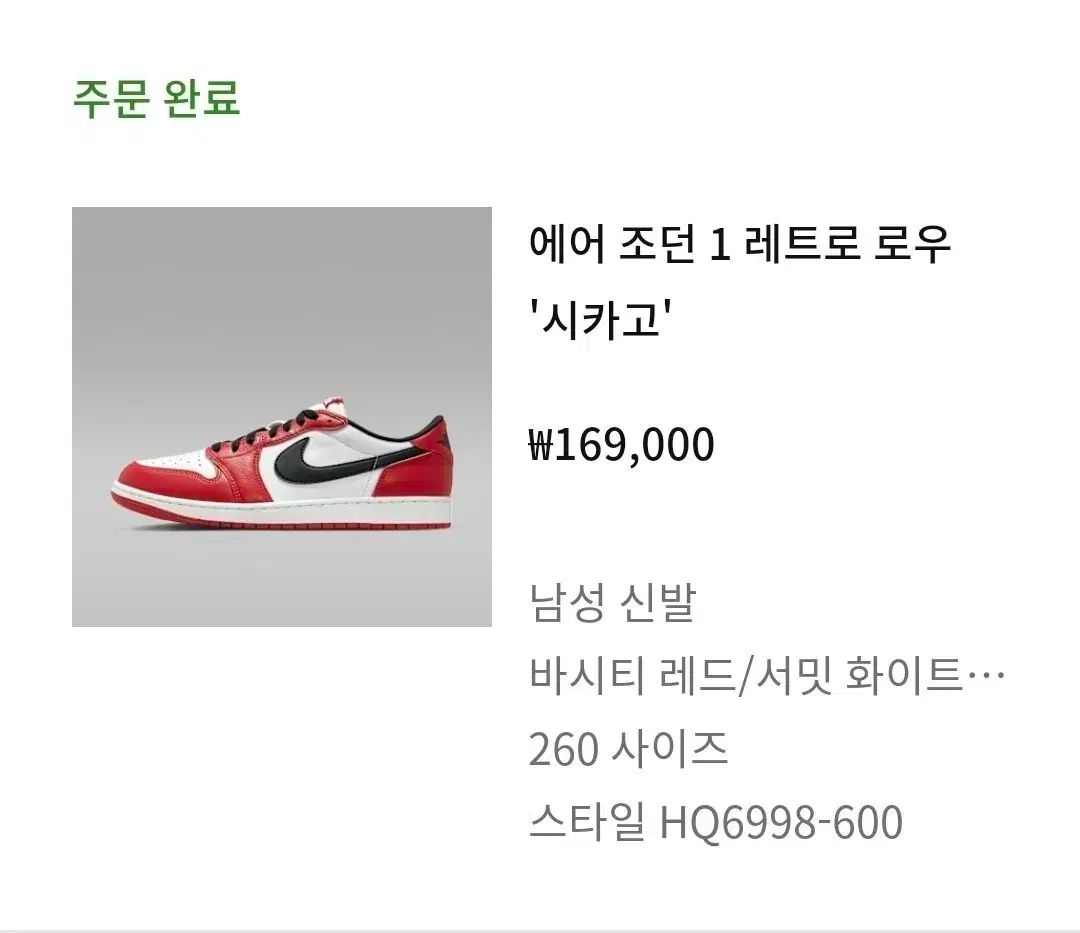The width and height of the screenshot is (1080, 933).
Task: Select the 남성 신발 category text
Action: click(x=611, y=603)
